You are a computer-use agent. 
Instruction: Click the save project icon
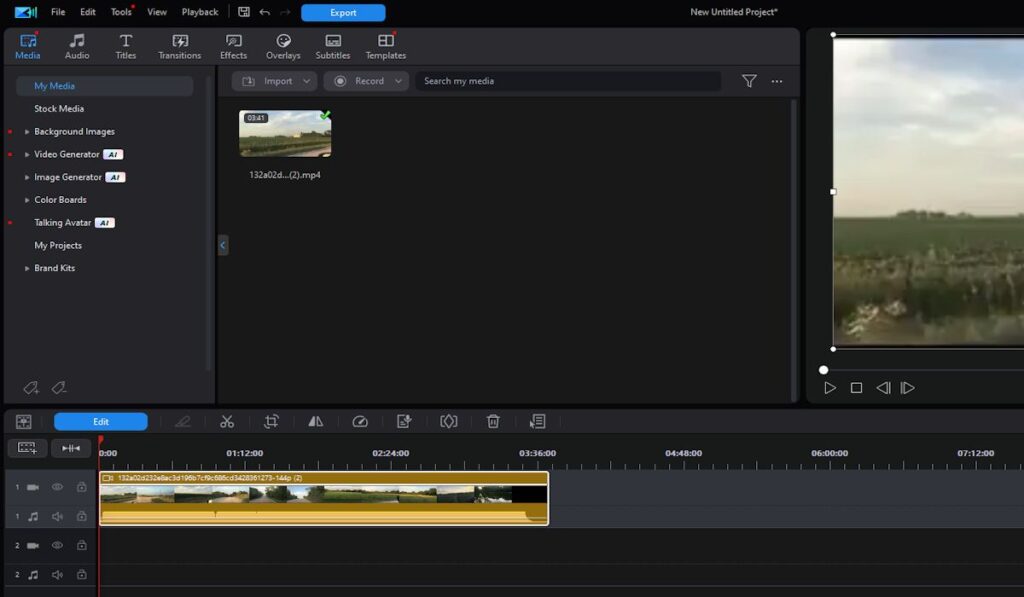coord(244,12)
